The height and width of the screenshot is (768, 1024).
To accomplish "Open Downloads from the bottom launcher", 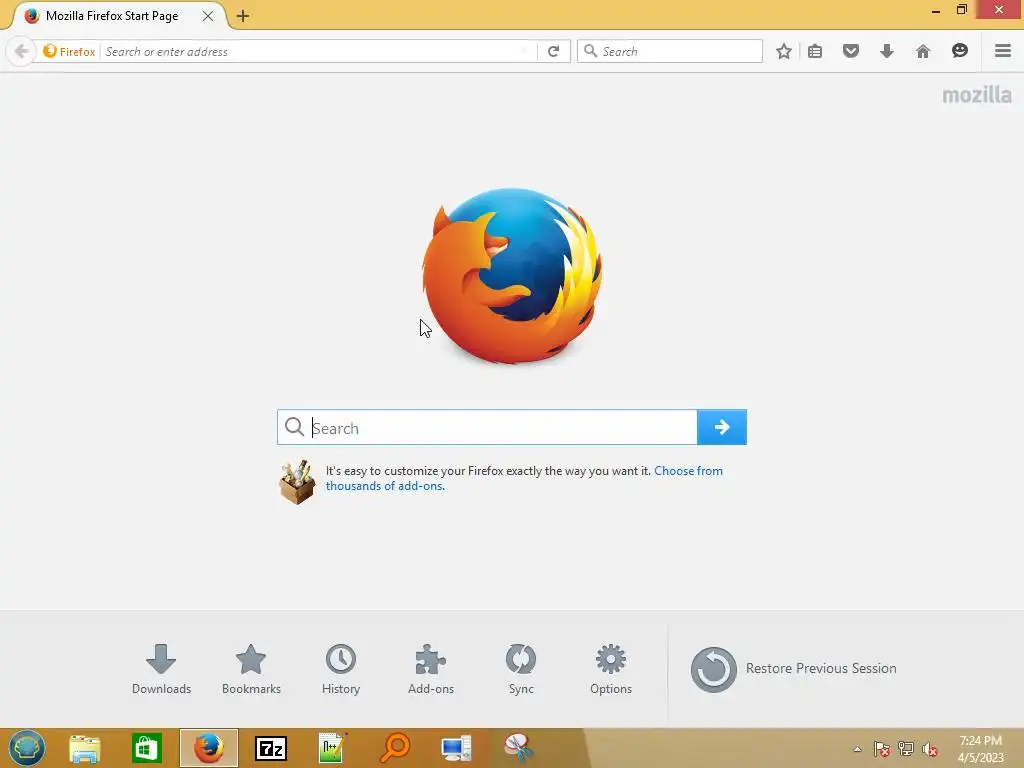I will click(161, 669).
